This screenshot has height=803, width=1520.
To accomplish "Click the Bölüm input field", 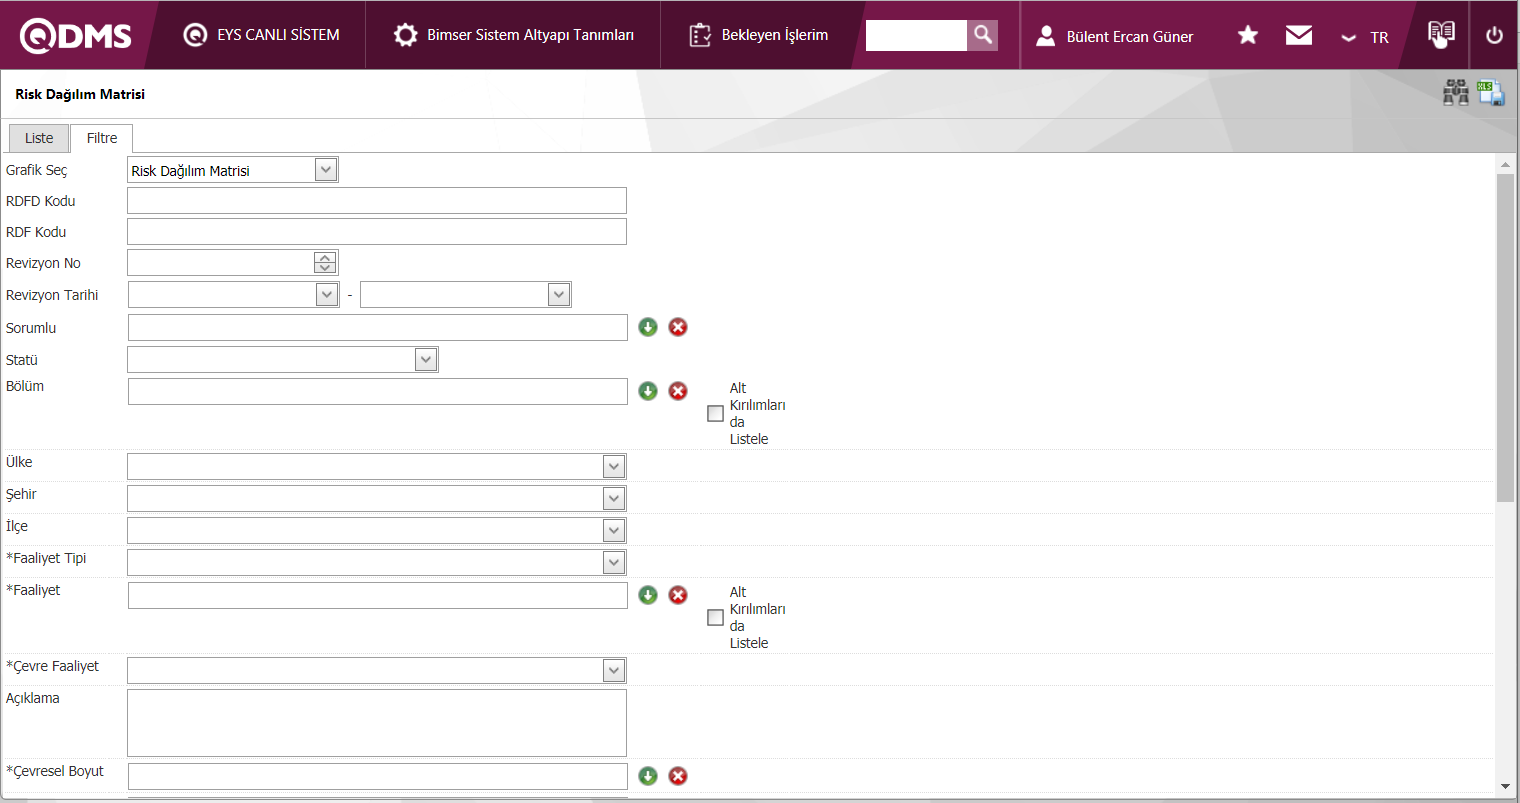I will point(378,391).
